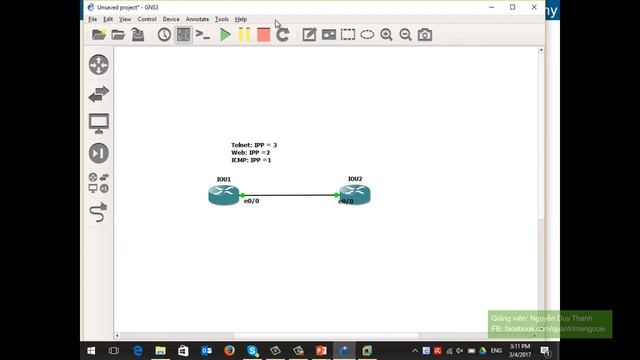Browse all devices in sidebar
The width and height of the screenshot is (640, 360).
99,183
